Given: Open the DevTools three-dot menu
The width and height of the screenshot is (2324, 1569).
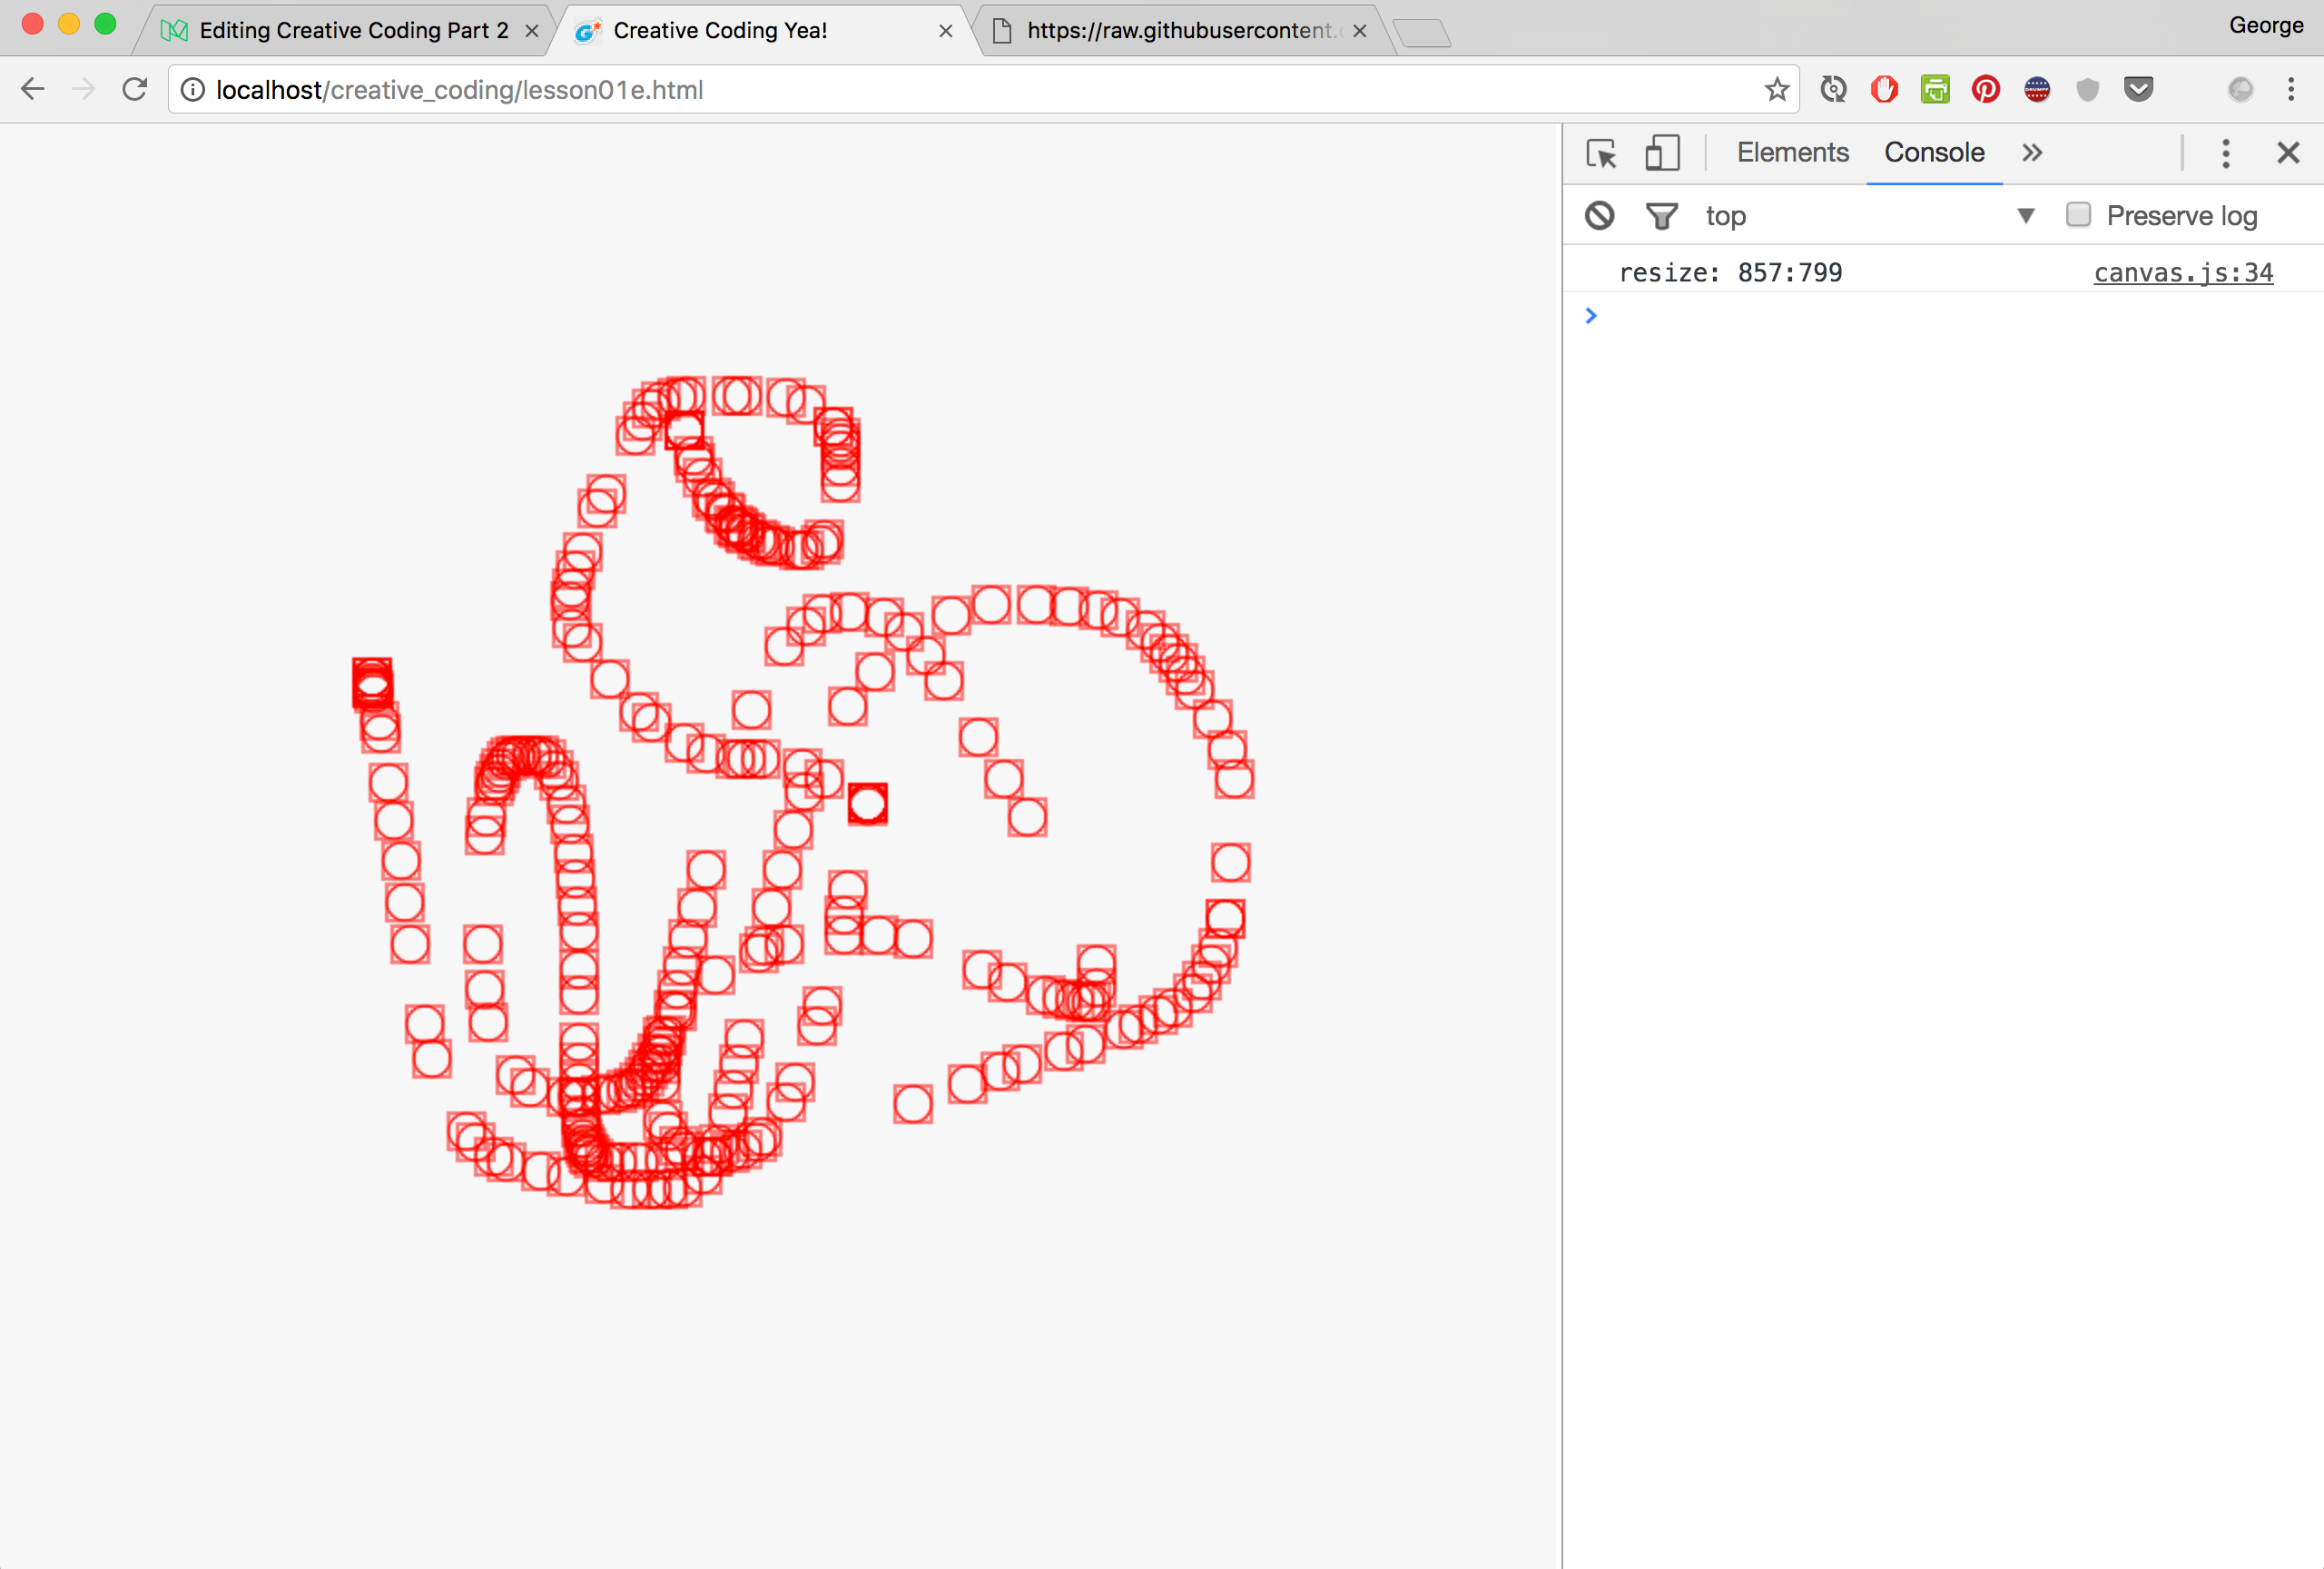Looking at the screenshot, I should pos(2225,153).
